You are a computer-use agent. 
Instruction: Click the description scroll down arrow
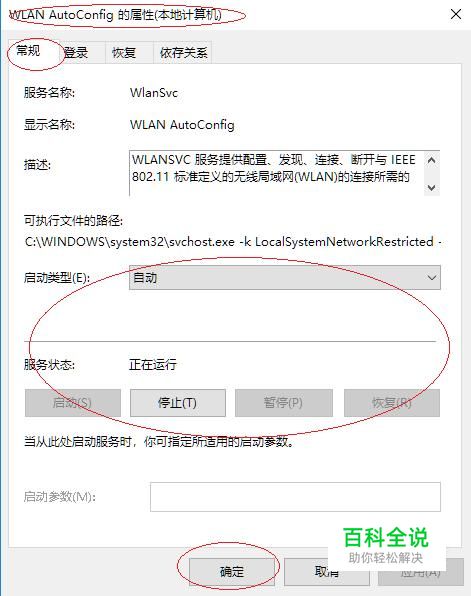pos(431,187)
